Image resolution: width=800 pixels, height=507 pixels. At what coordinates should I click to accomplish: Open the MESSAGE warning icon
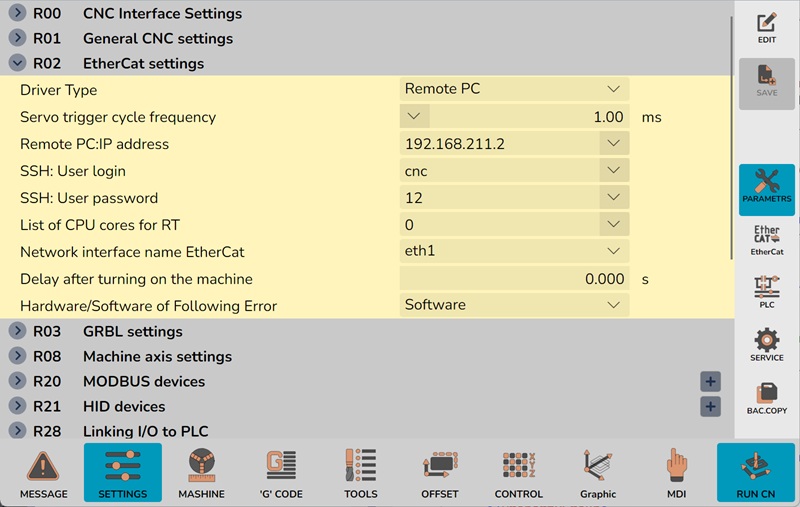tap(43, 472)
